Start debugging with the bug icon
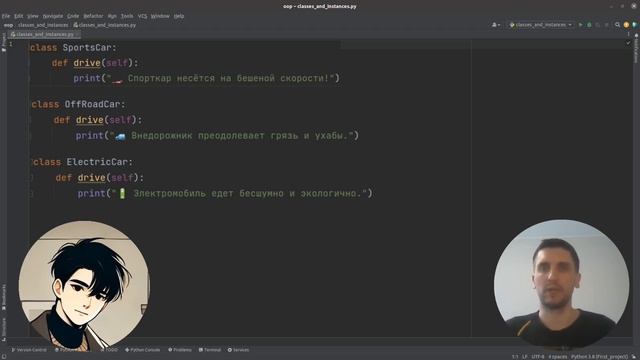 (589, 25)
